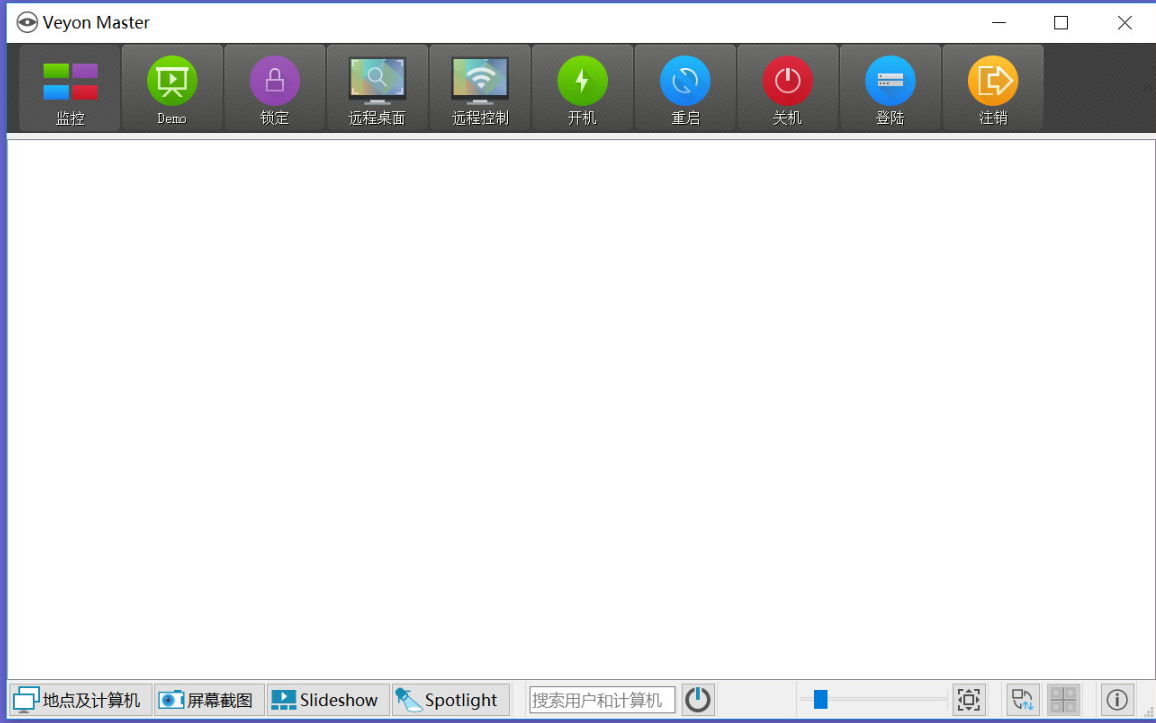Select the 监控 monitoring mode icon
This screenshot has width=1156, height=723.
point(68,88)
